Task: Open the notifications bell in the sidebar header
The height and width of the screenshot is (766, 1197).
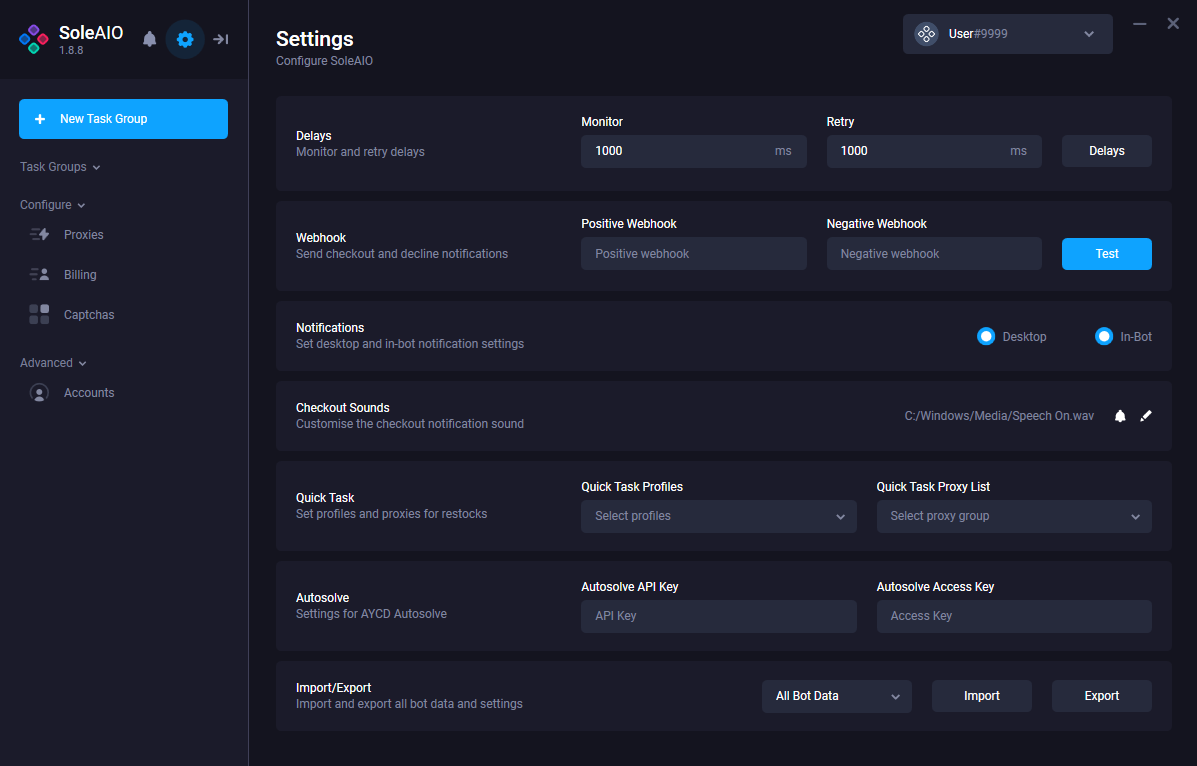Action: [150, 39]
